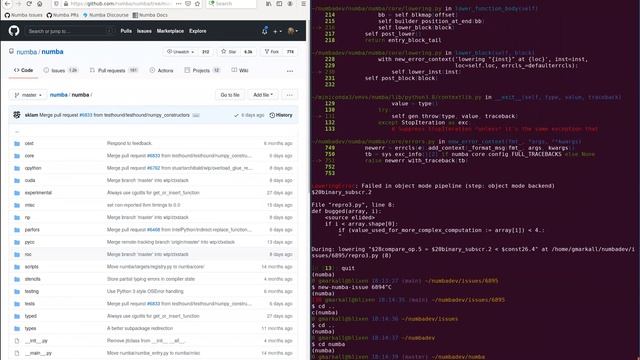Open the plus create-new dropdown
The image size is (640, 360).
(x=278, y=31)
